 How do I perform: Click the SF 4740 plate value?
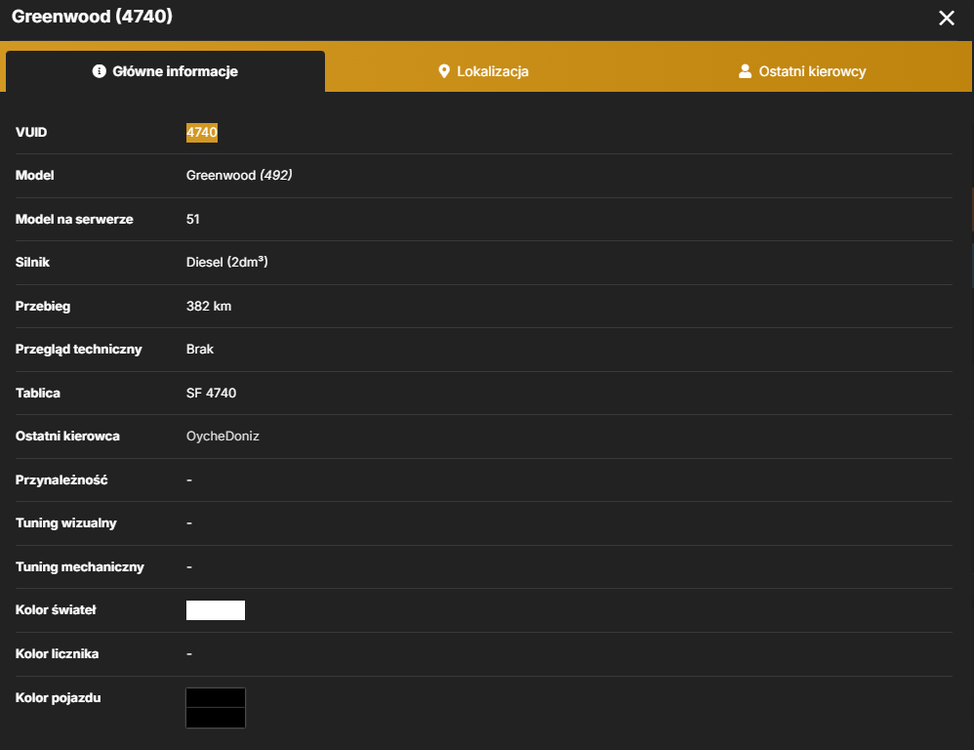point(211,393)
